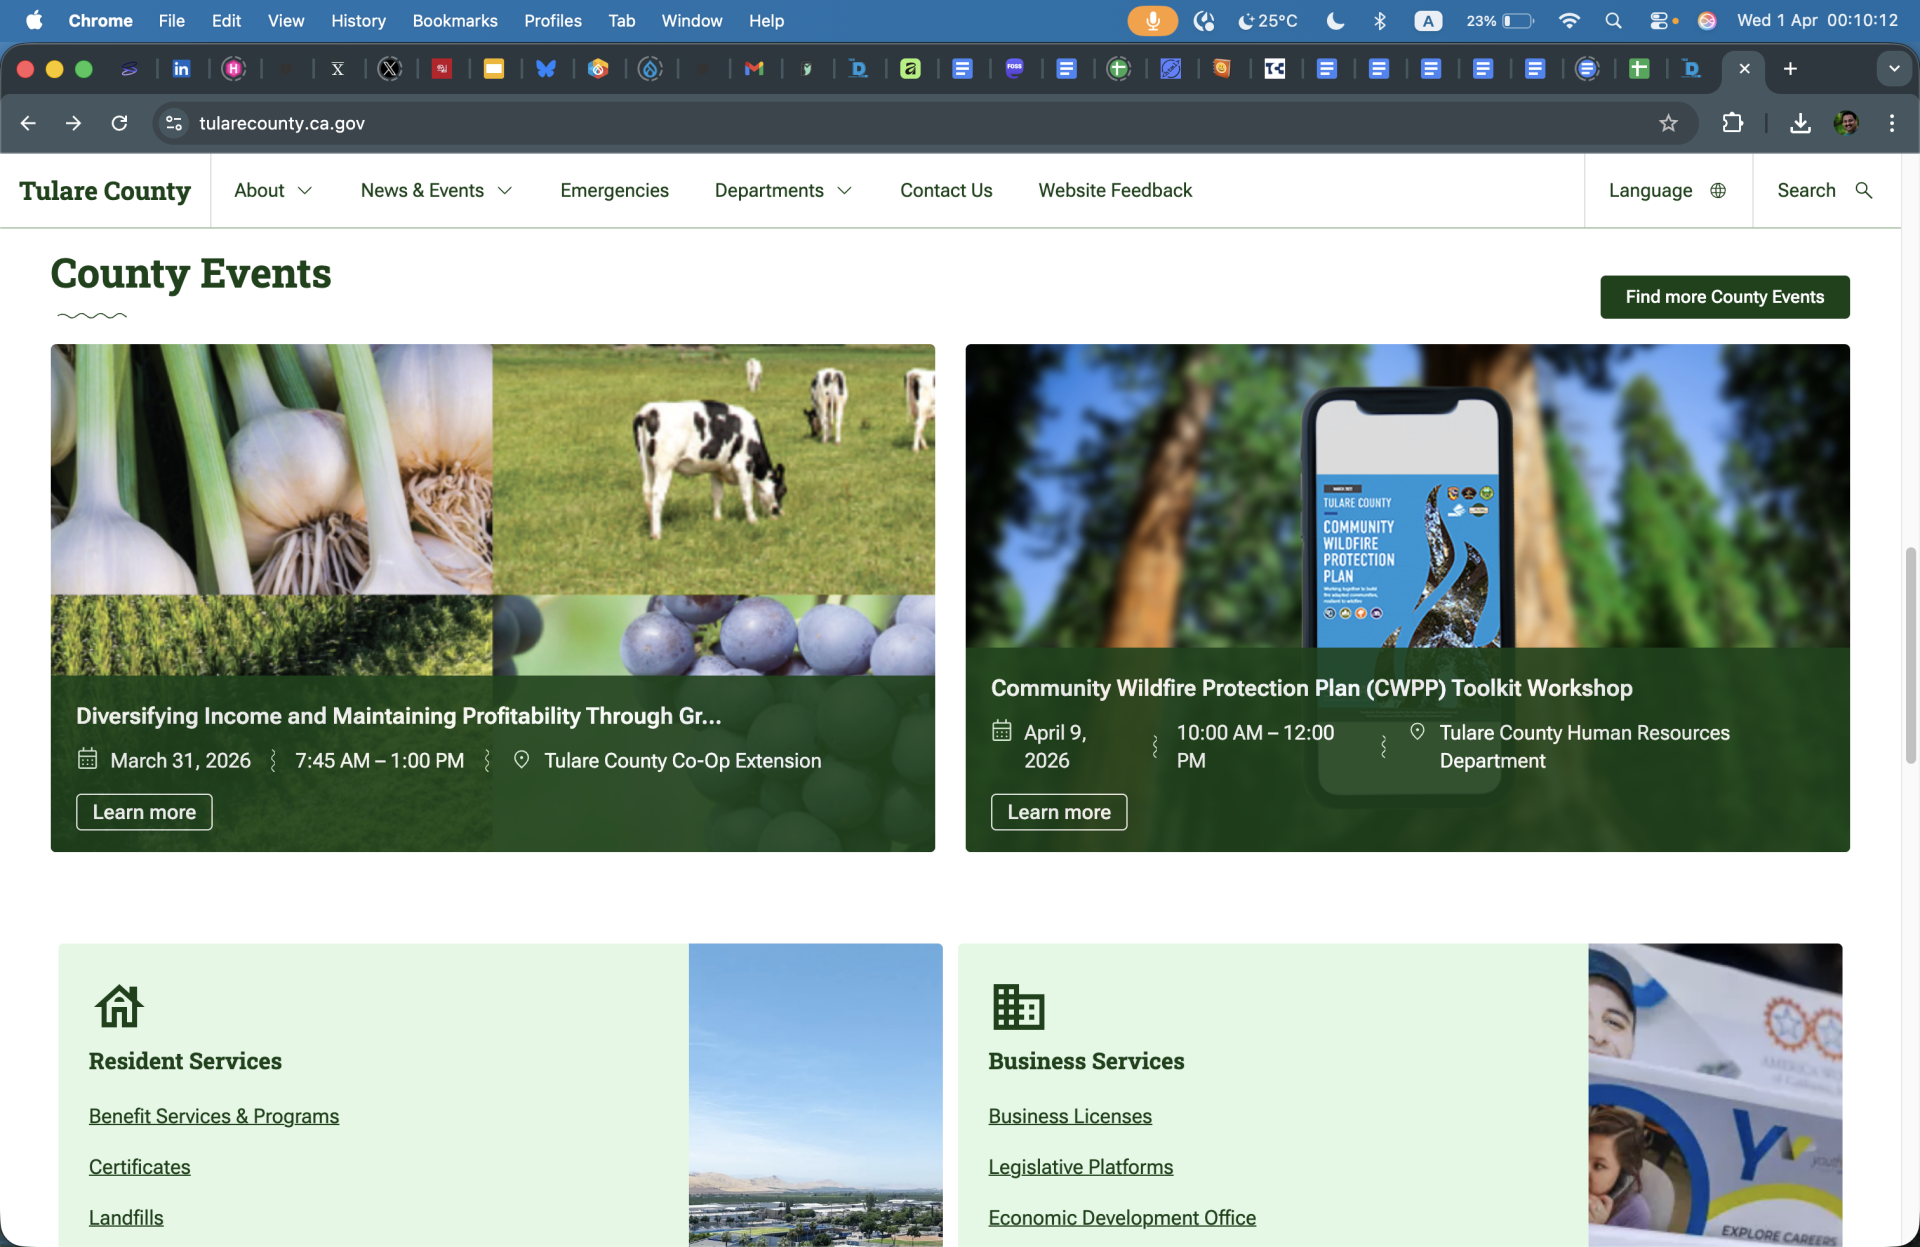Open the purple FOSS tab

pos(1015,69)
